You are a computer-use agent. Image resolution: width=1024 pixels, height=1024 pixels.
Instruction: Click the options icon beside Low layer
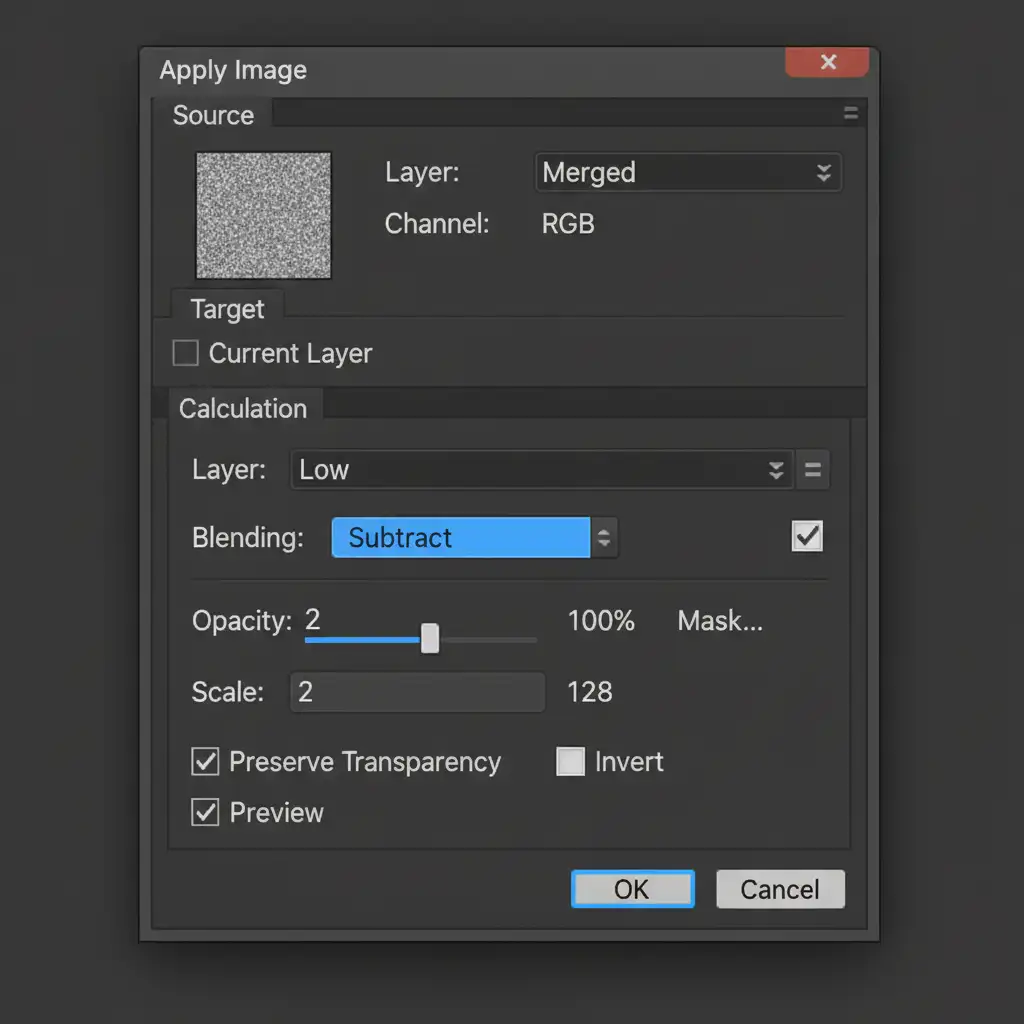[812, 470]
